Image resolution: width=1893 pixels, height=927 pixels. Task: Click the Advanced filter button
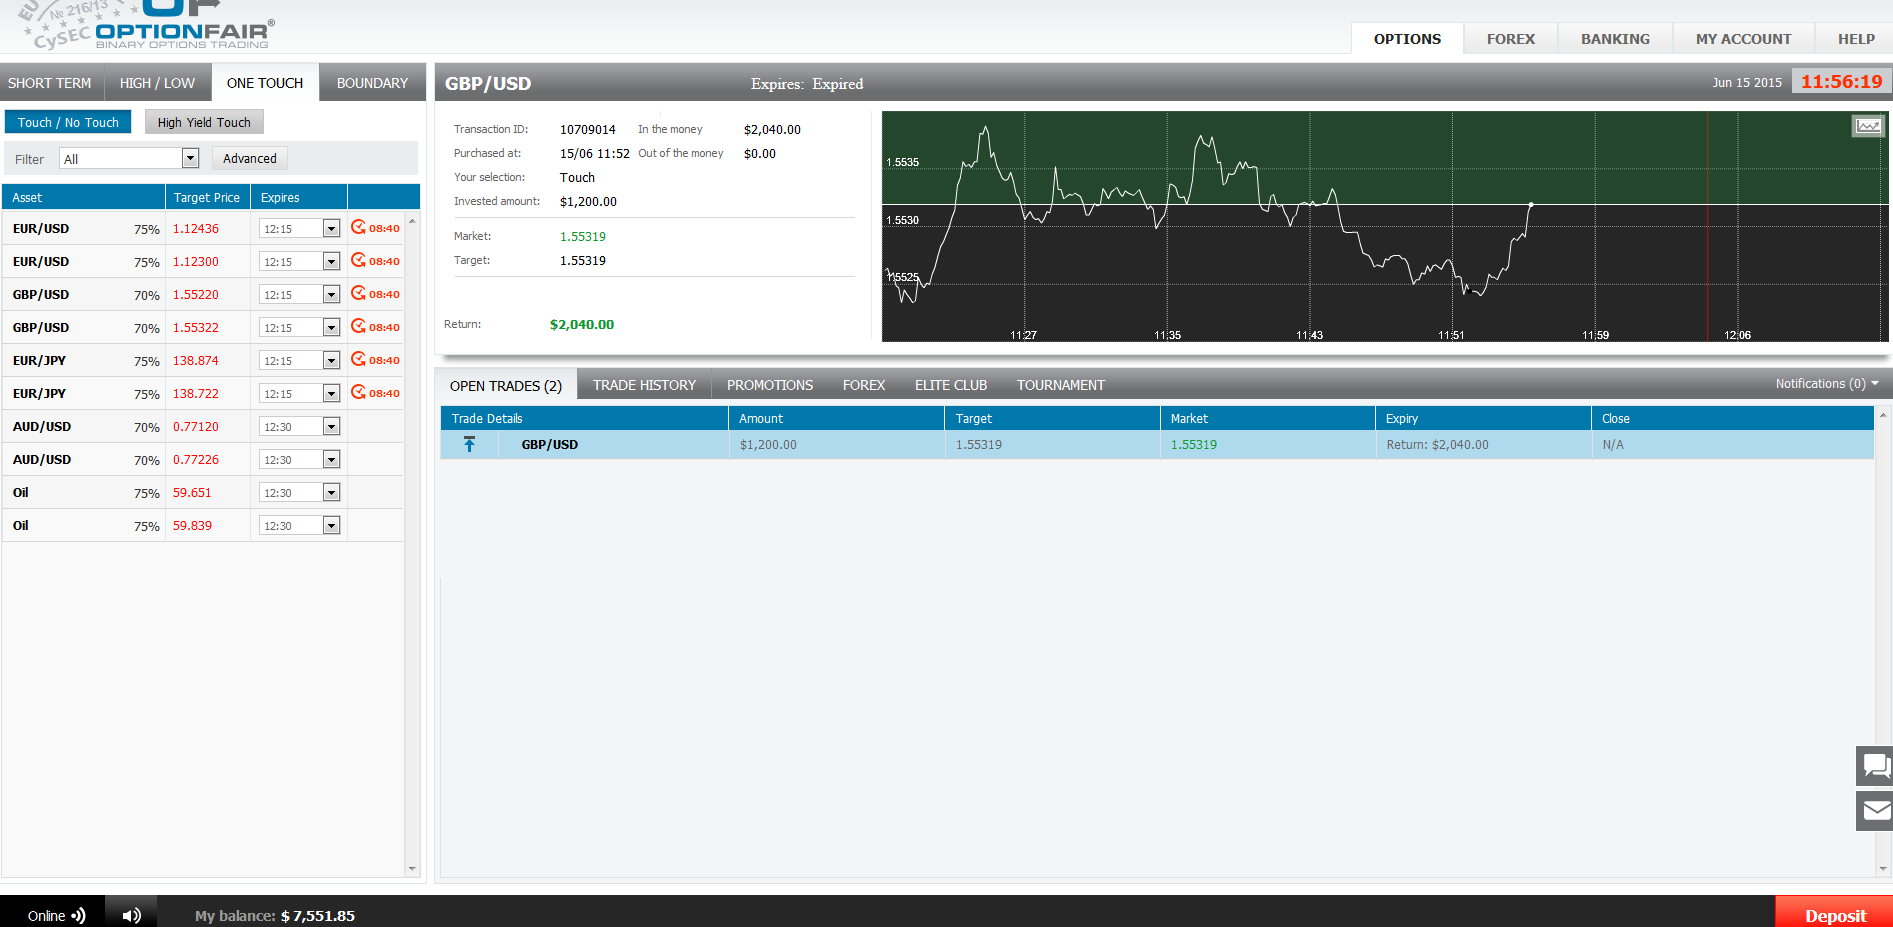(250, 158)
